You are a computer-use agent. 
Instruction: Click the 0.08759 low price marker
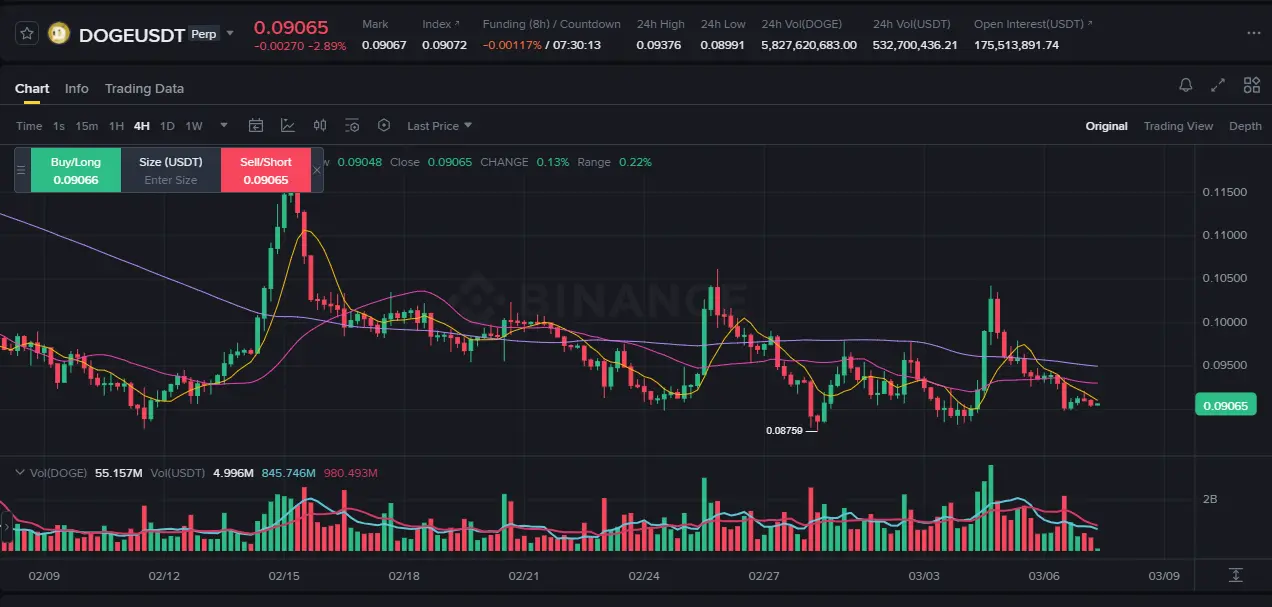pyautogui.click(x=784, y=431)
